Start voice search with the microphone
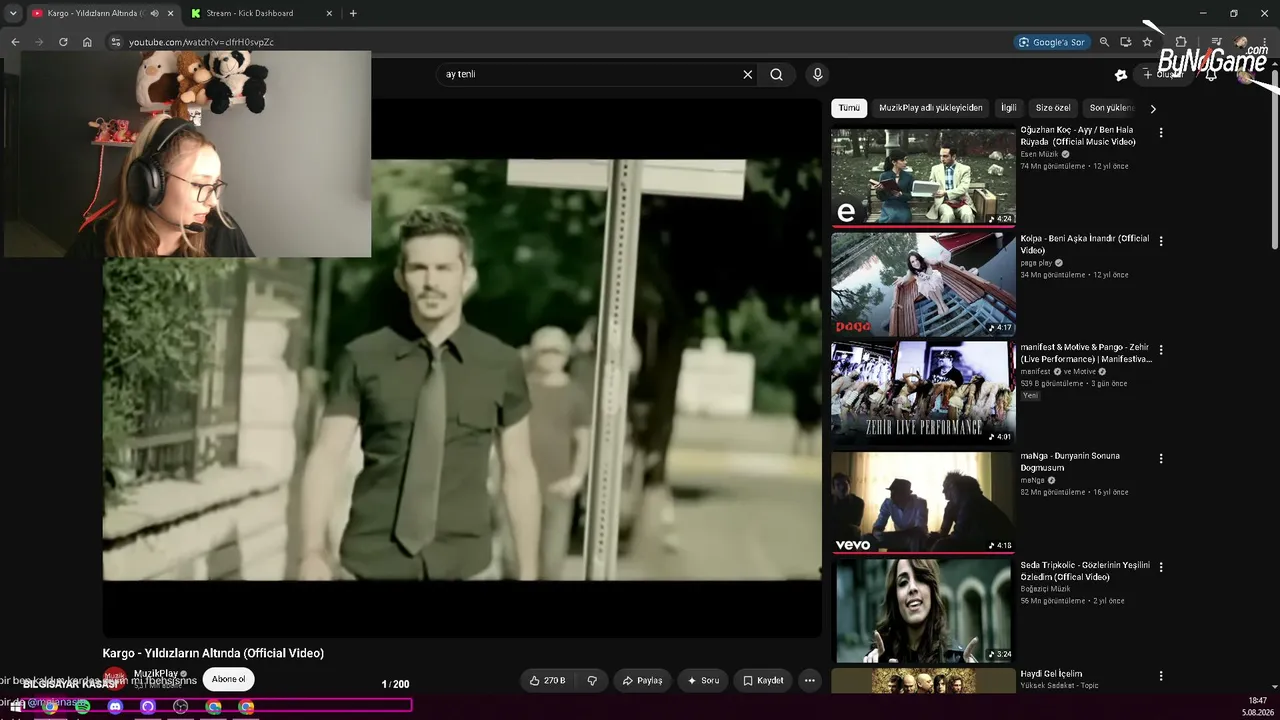Screen dimensions: 1280x720 point(818,74)
